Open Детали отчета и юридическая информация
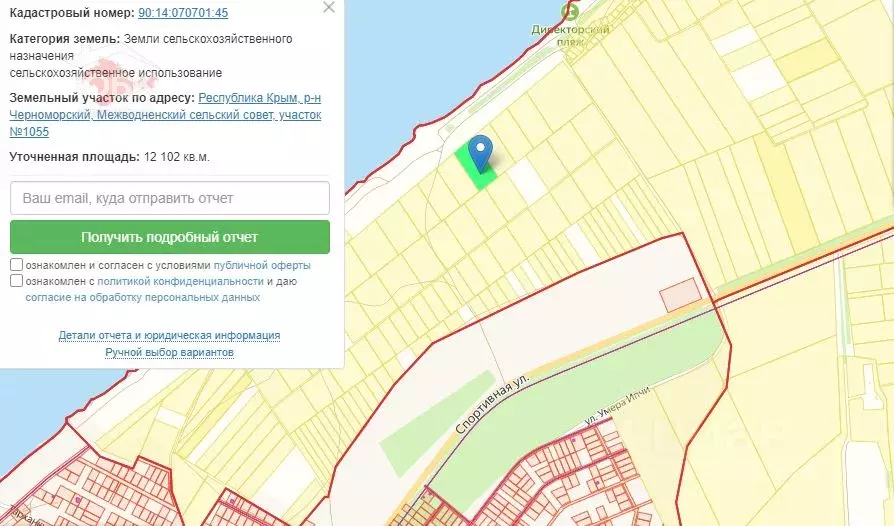 coord(169,336)
